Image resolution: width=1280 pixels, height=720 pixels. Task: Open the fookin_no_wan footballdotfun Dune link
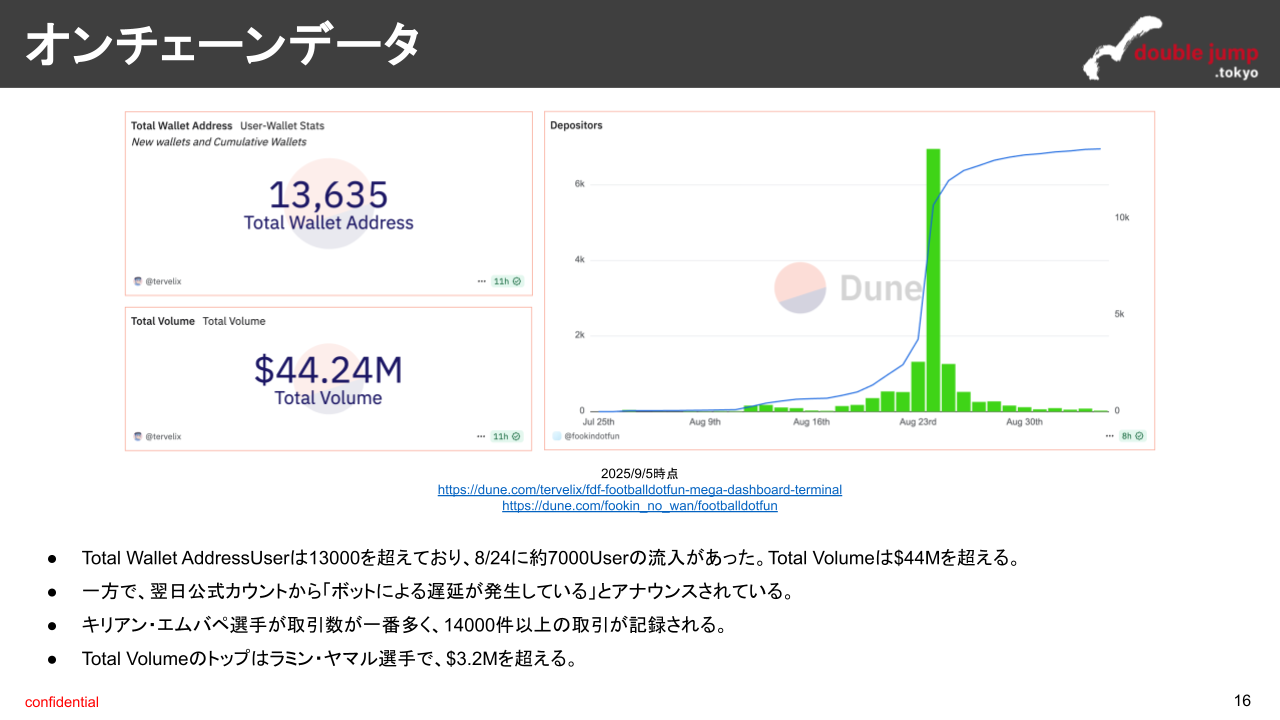639,506
